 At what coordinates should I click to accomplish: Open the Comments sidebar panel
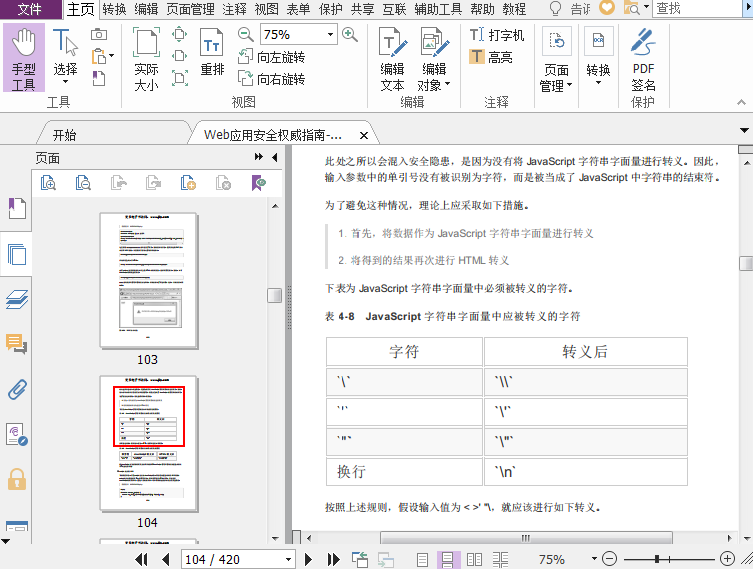pos(17,344)
